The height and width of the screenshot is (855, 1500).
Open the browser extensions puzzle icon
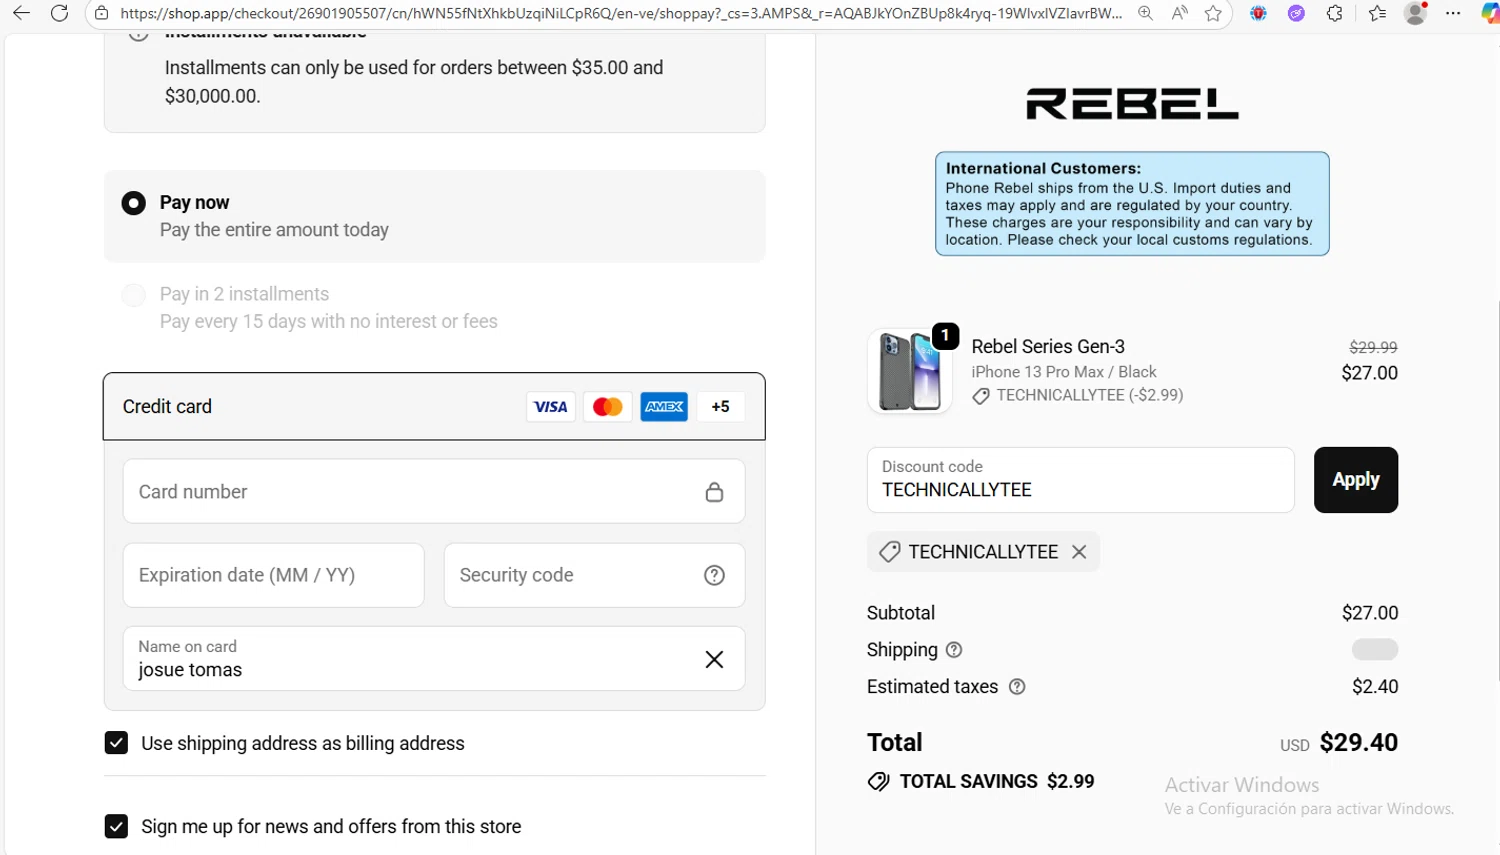click(x=1334, y=13)
